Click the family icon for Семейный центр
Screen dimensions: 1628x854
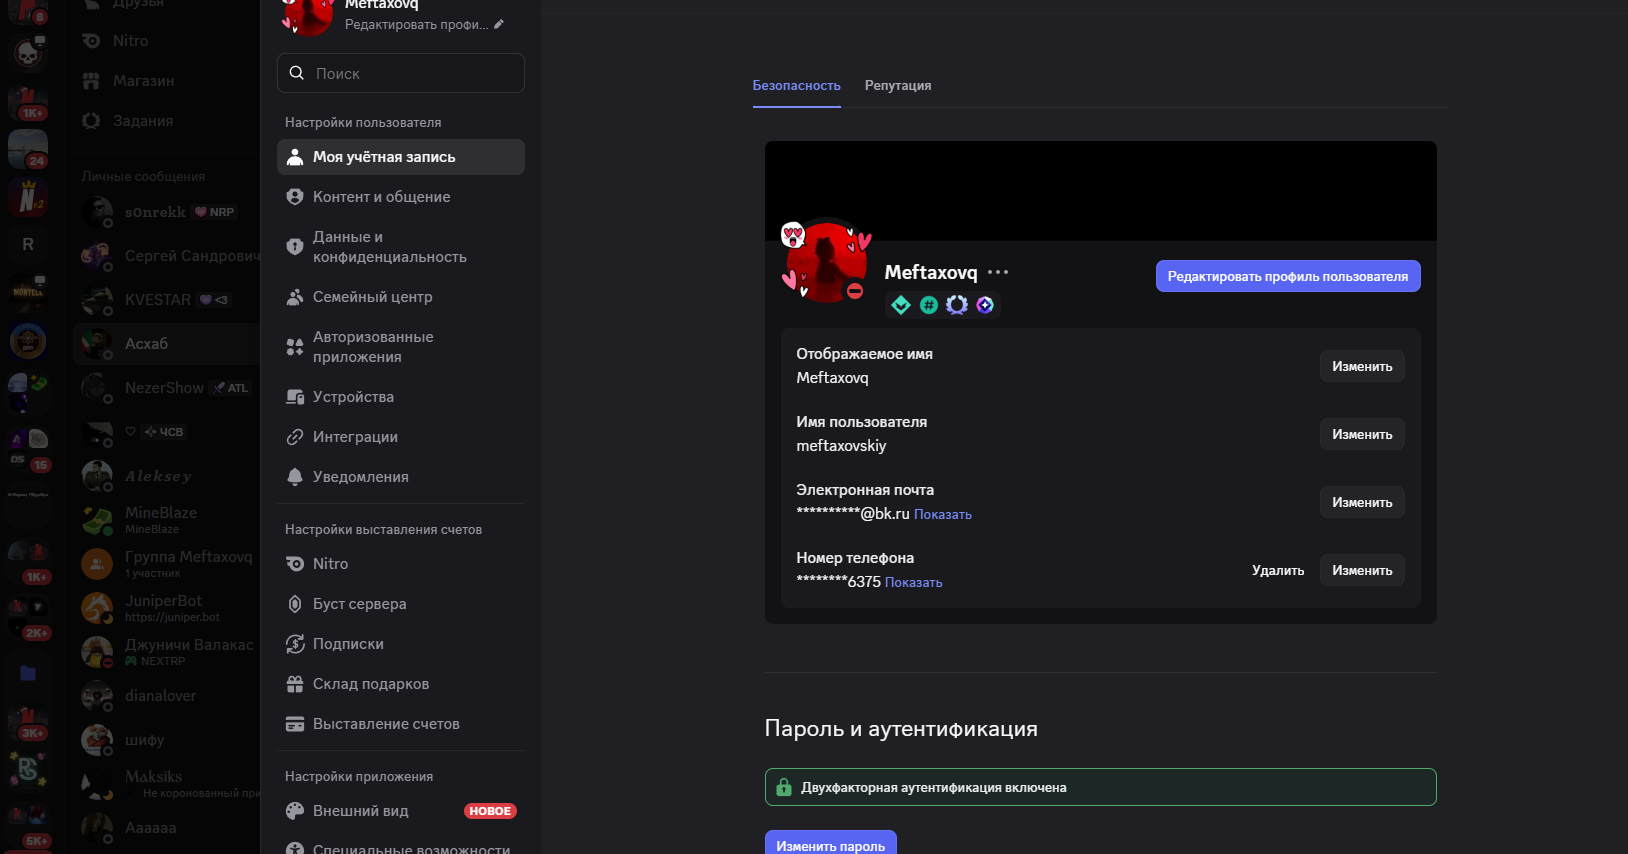tap(295, 297)
